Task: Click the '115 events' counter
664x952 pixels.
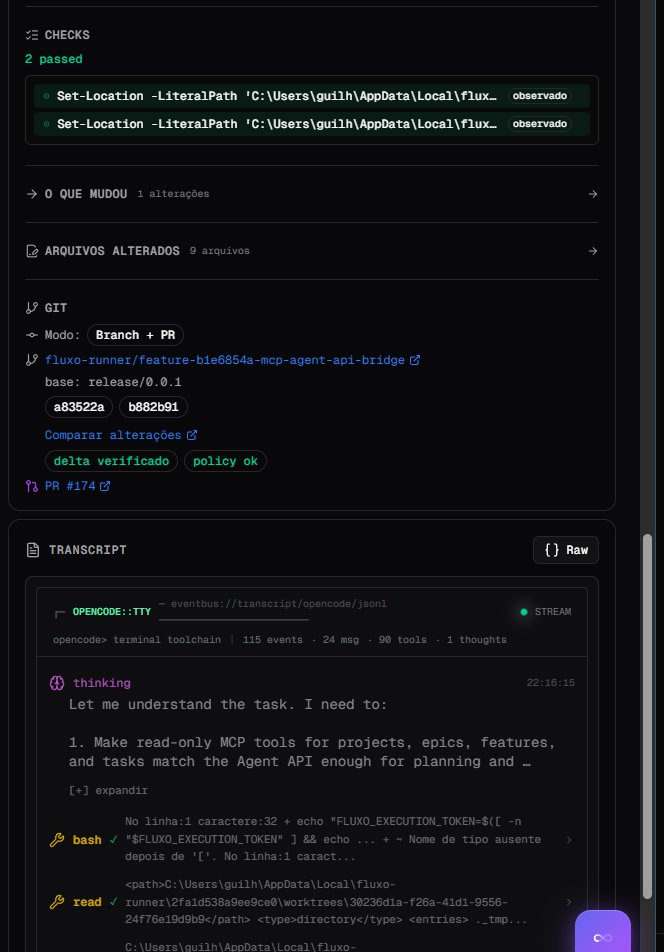Action: tap(273, 640)
